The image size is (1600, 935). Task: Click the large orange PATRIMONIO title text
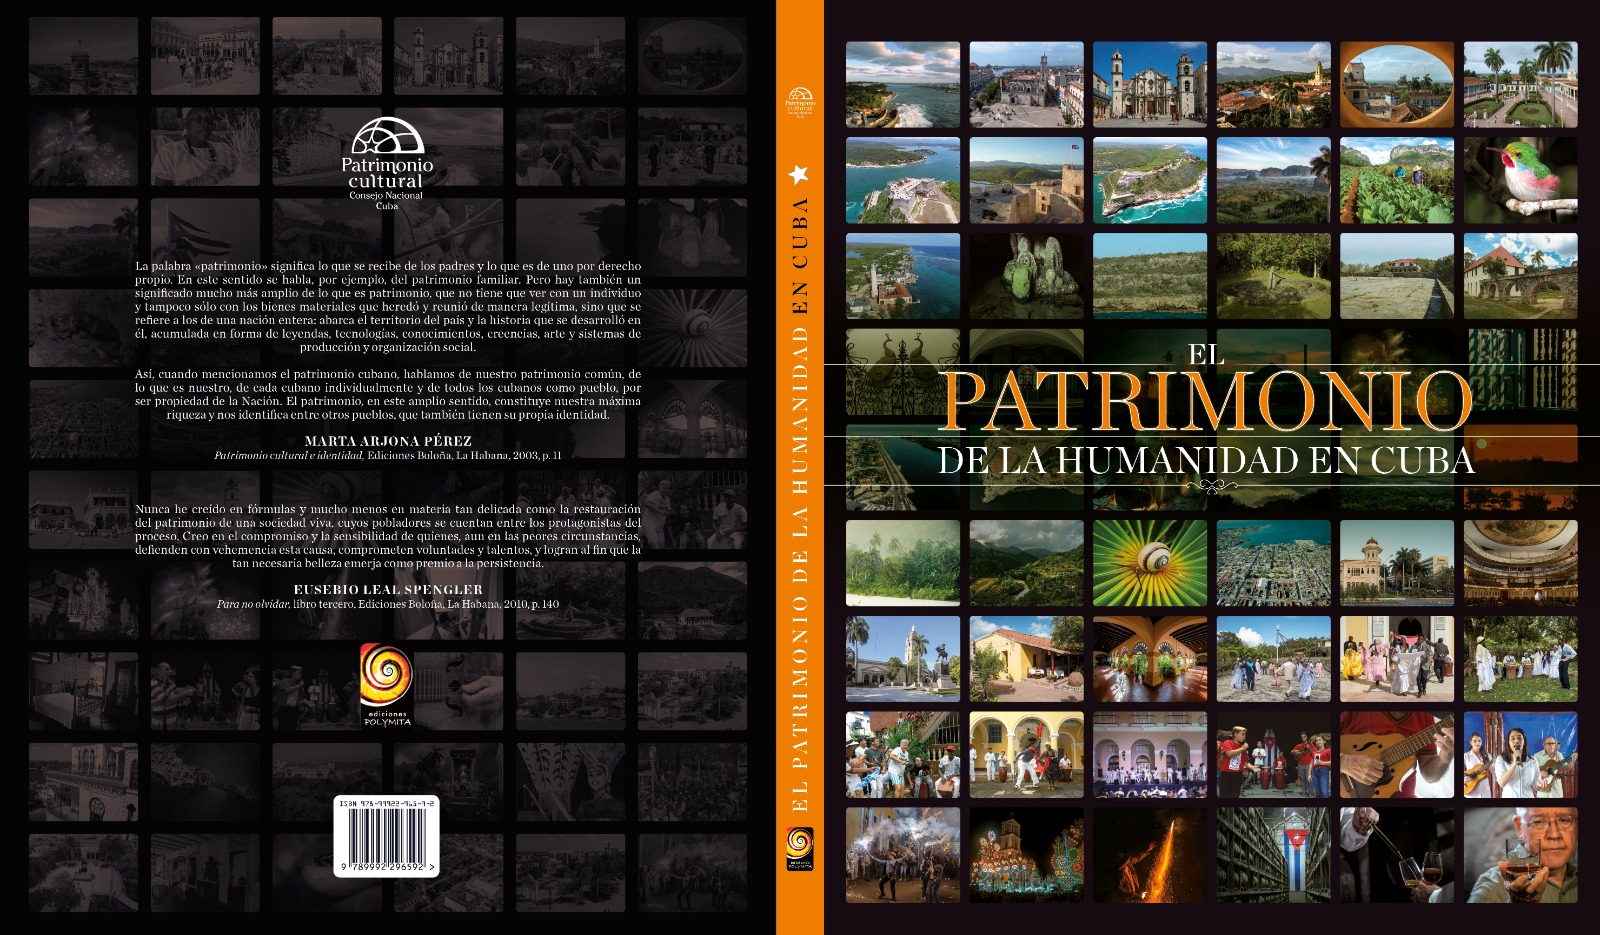pyautogui.click(x=1205, y=403)
